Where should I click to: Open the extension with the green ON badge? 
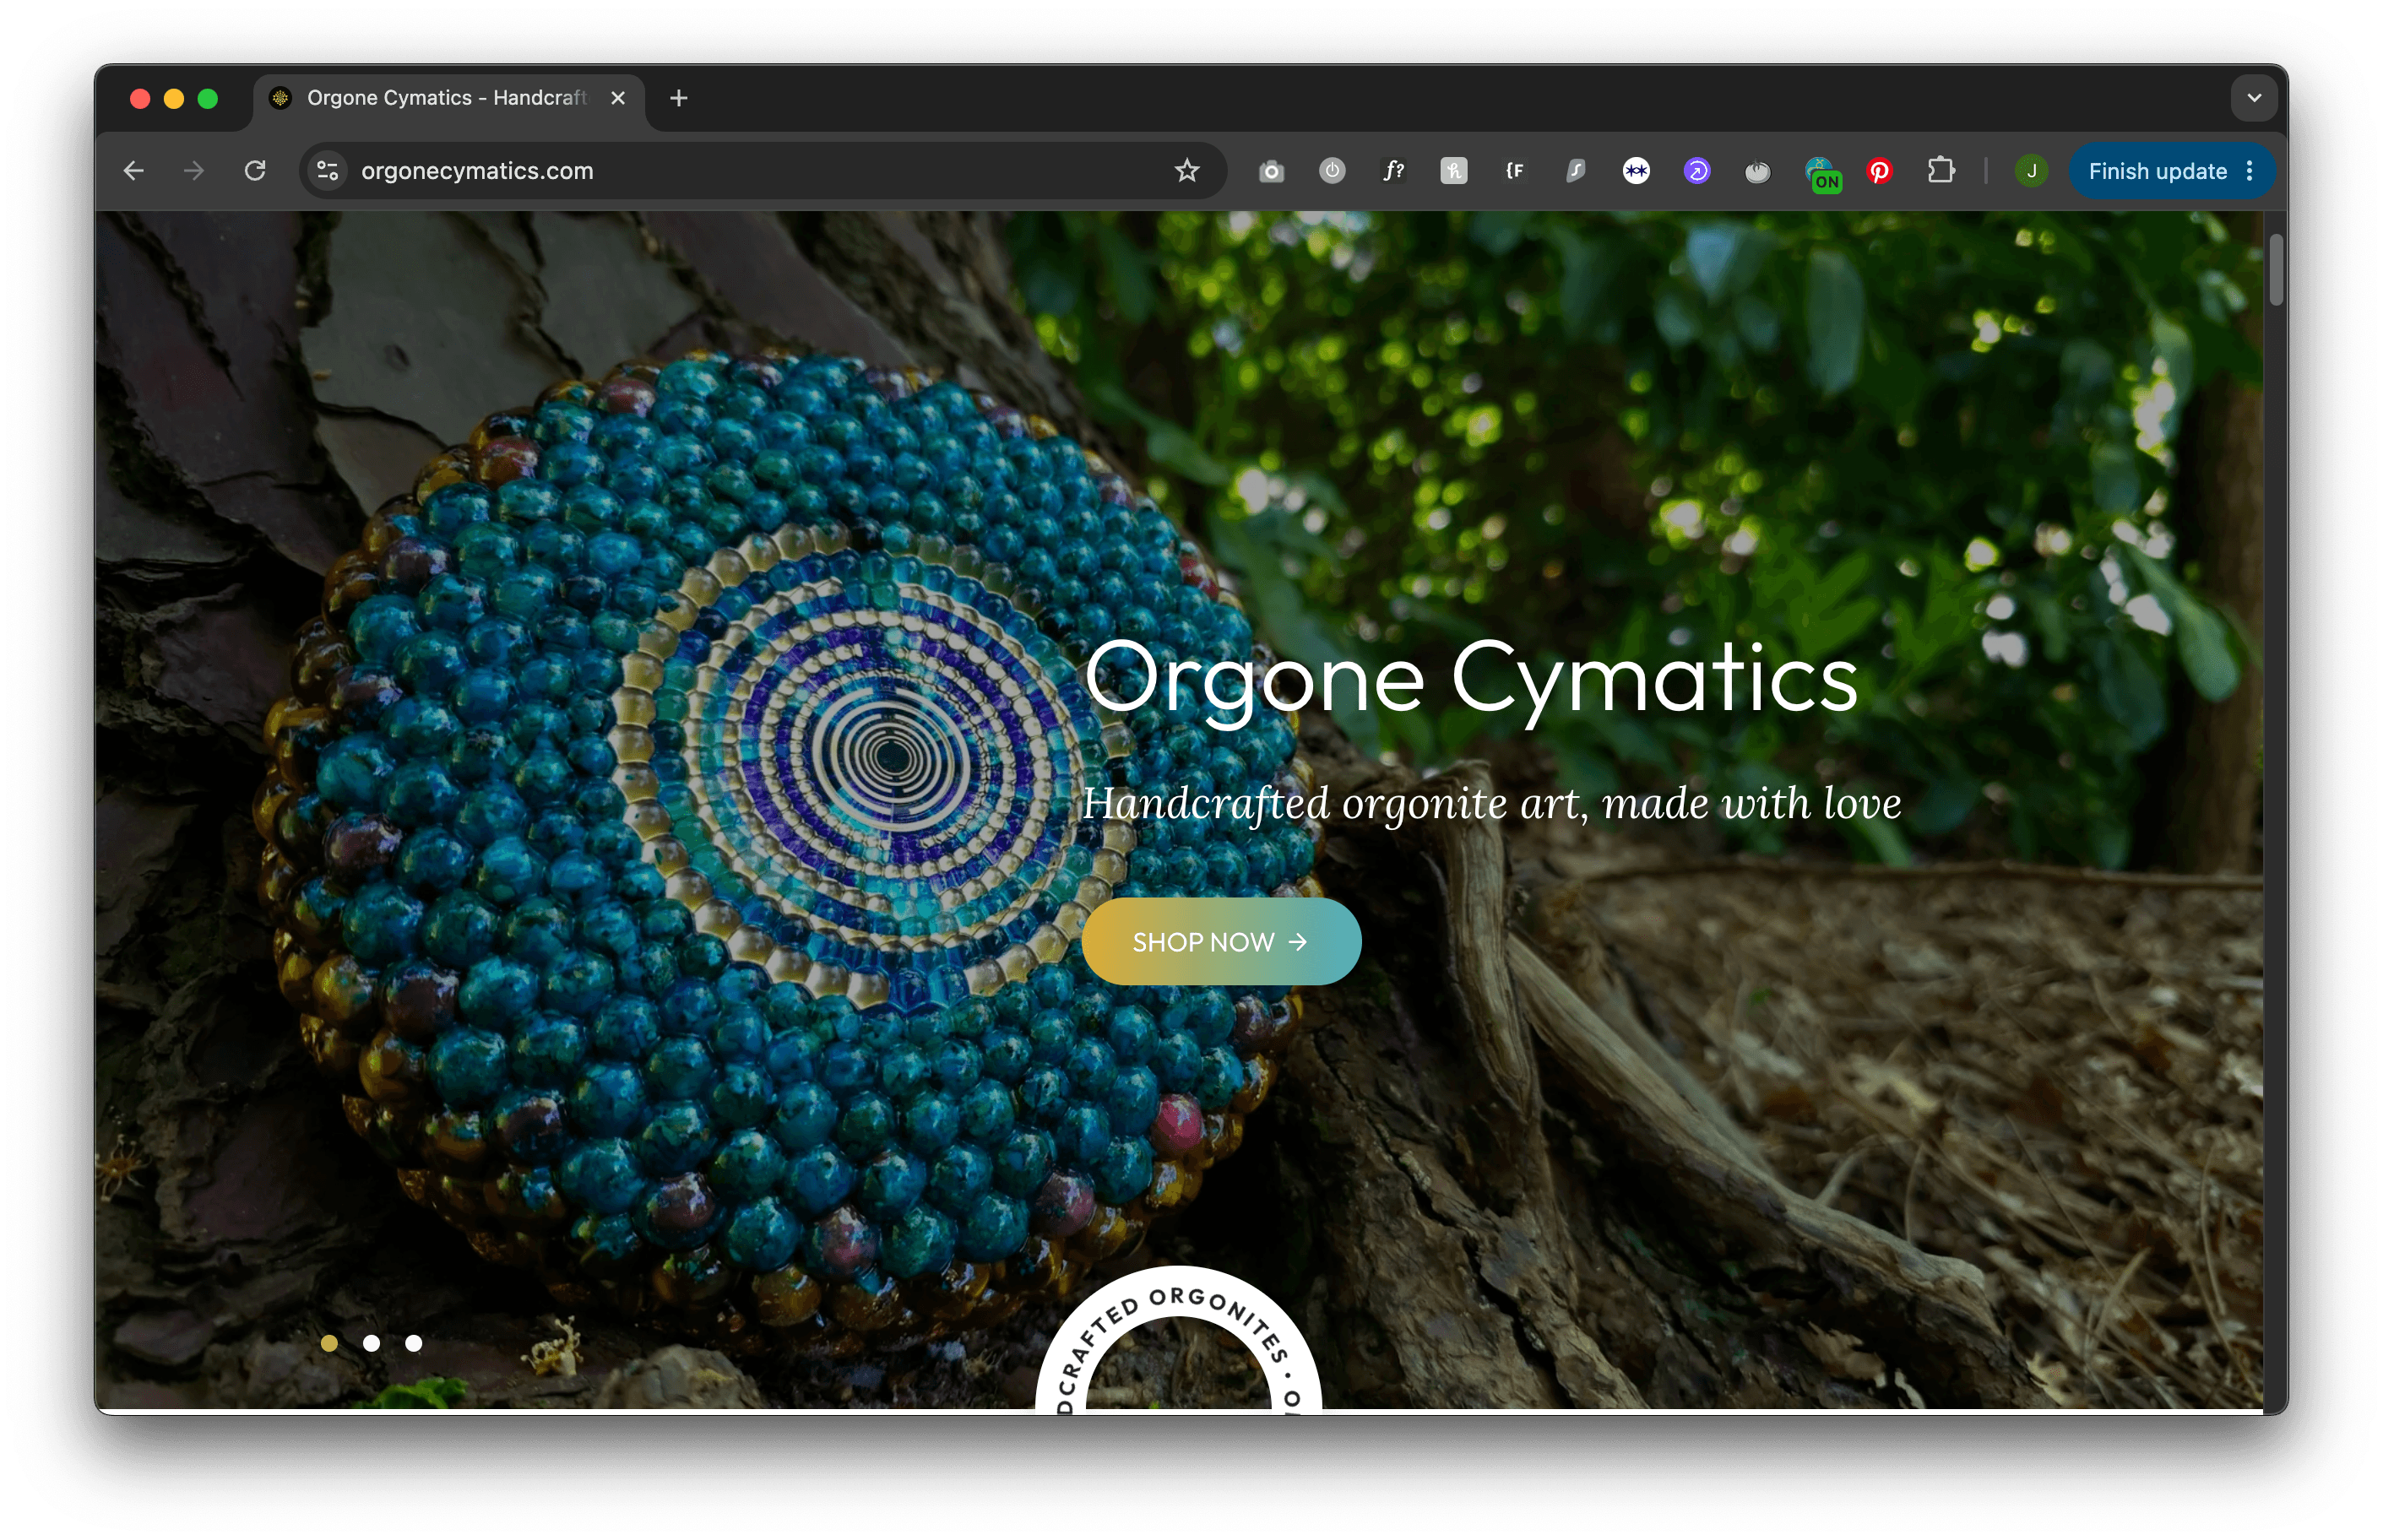1822,173
